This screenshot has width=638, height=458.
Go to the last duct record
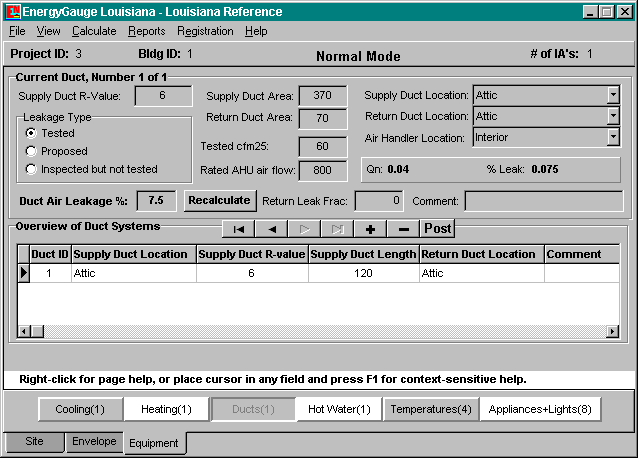(x=337, y=229)
